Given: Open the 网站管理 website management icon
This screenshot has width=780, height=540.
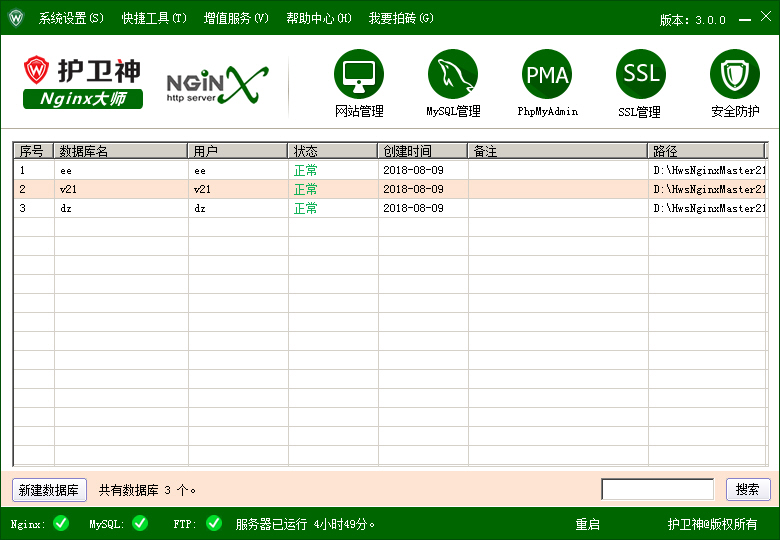Looking at the screenshot, I should [x=359, y=75].
